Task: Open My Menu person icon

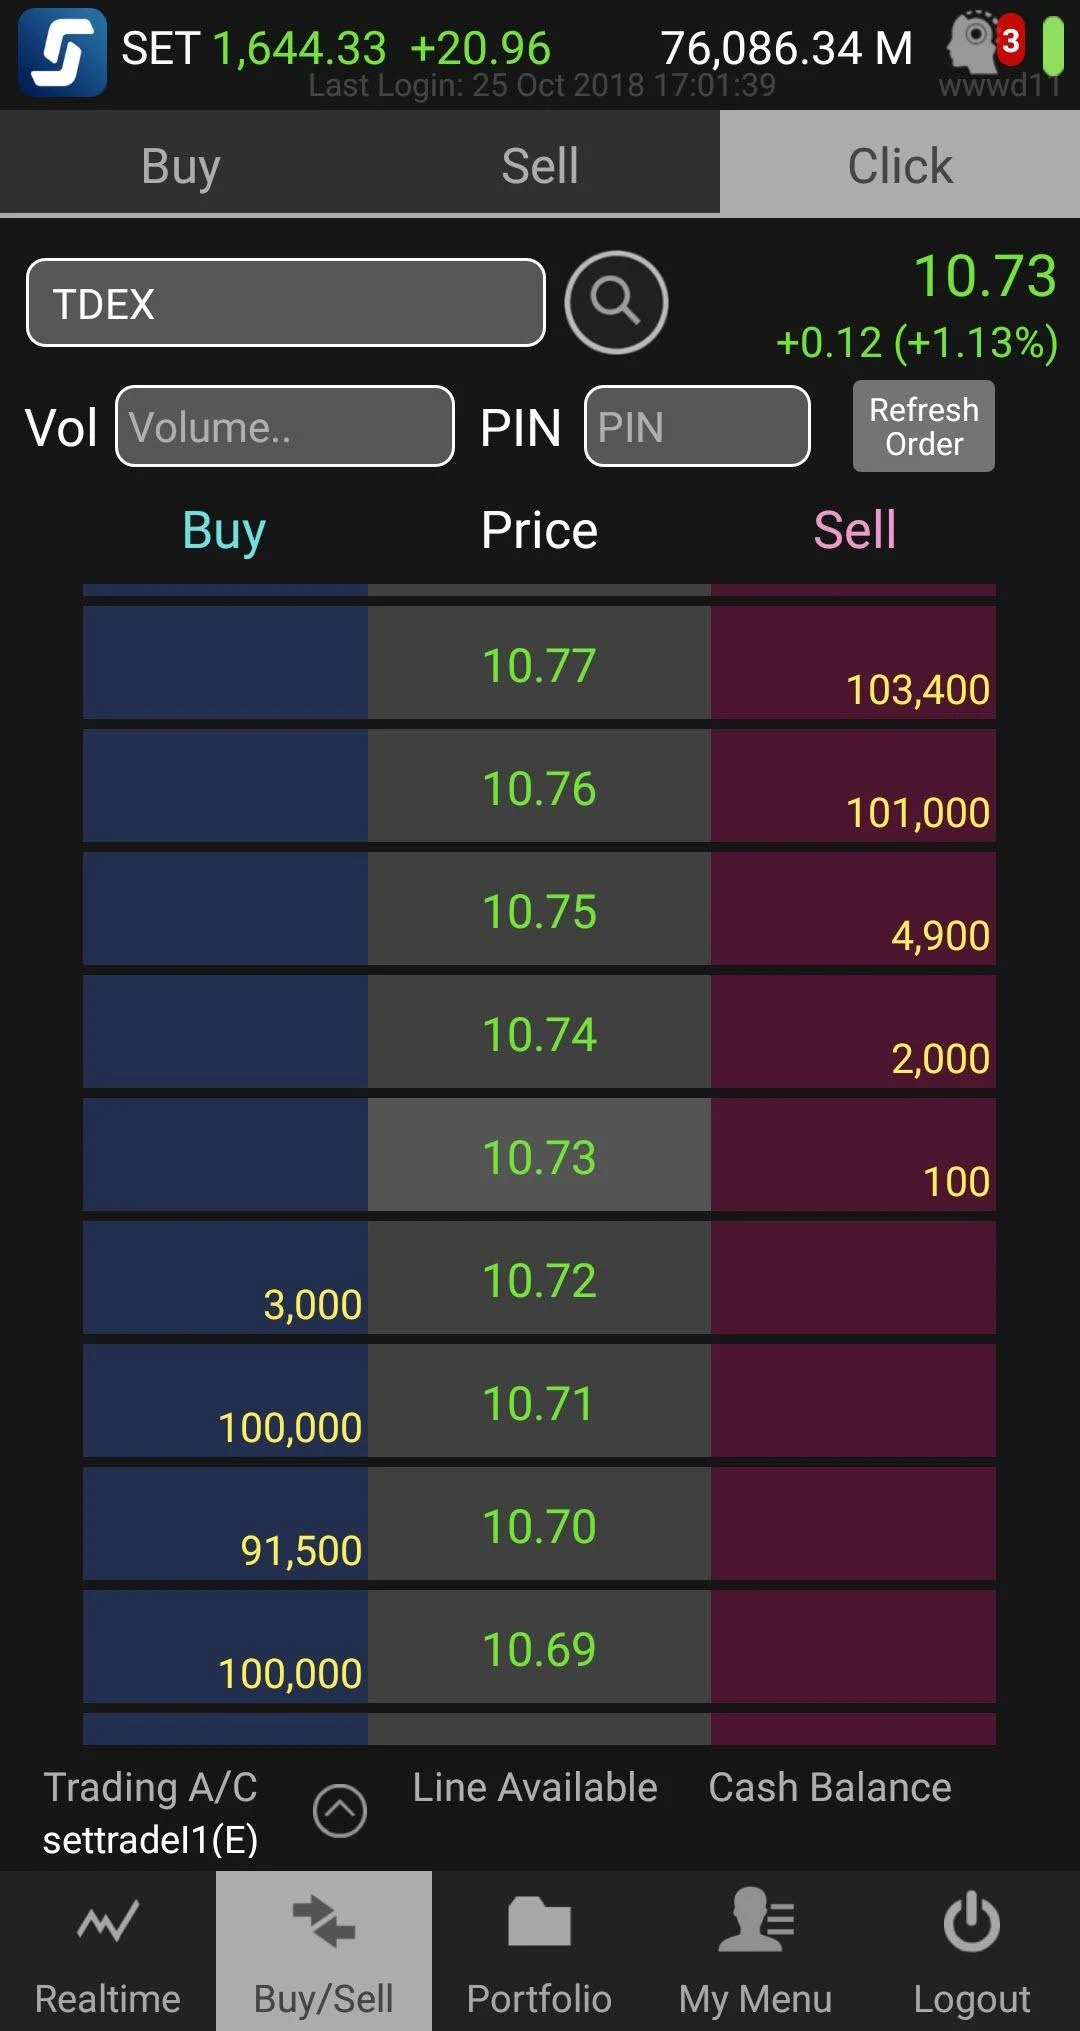Action: click(x=755, y=1922)
